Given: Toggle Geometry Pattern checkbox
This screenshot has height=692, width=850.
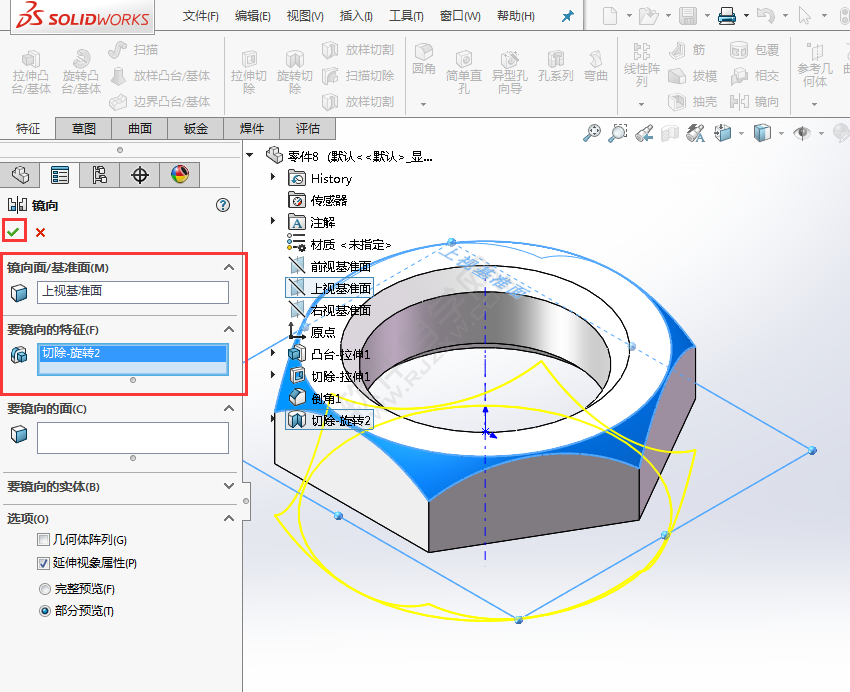Looking at the screenshot, I should coord(43,540).
